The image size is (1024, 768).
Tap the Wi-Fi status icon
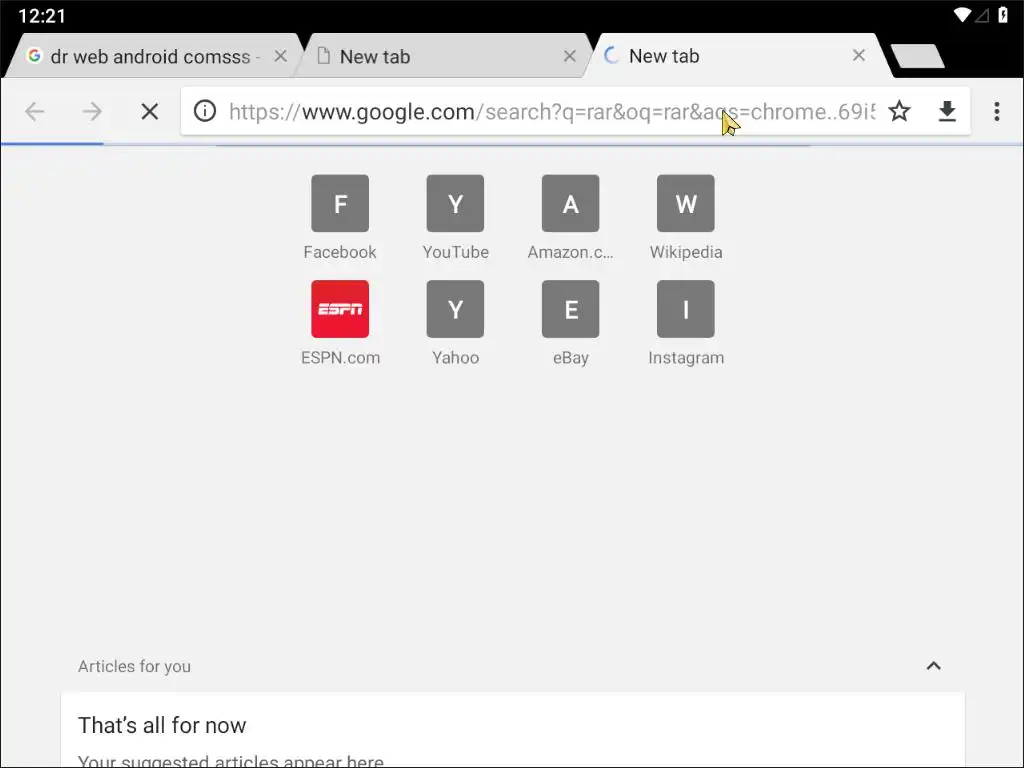coord(962,15)
